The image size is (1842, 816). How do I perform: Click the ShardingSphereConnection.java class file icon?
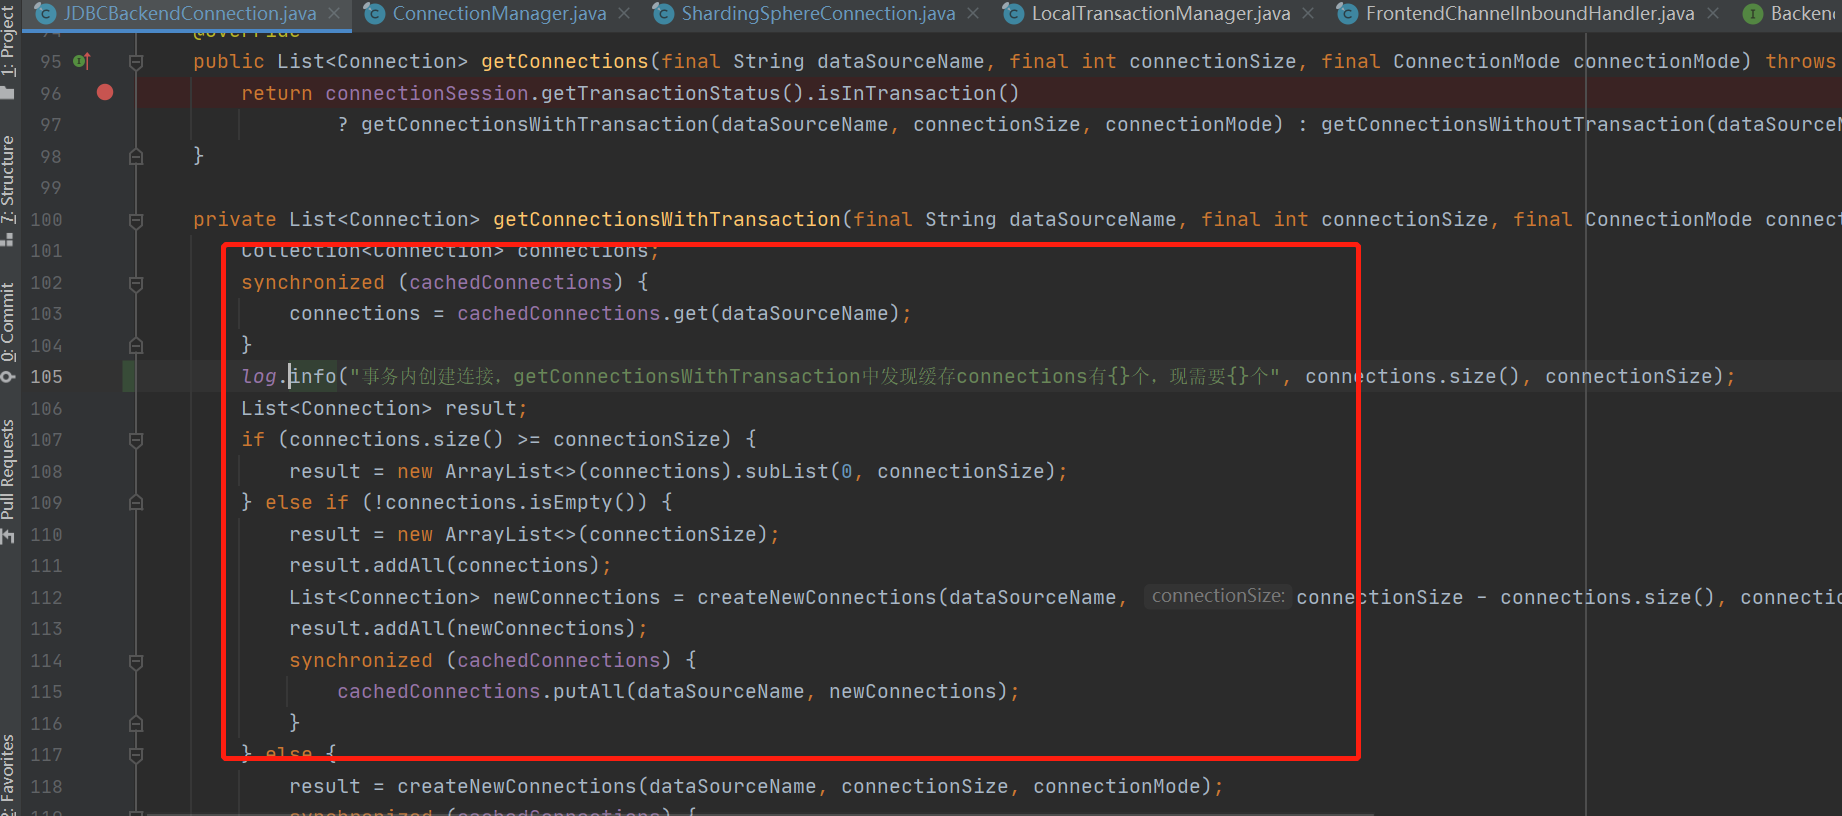point(663,13)
